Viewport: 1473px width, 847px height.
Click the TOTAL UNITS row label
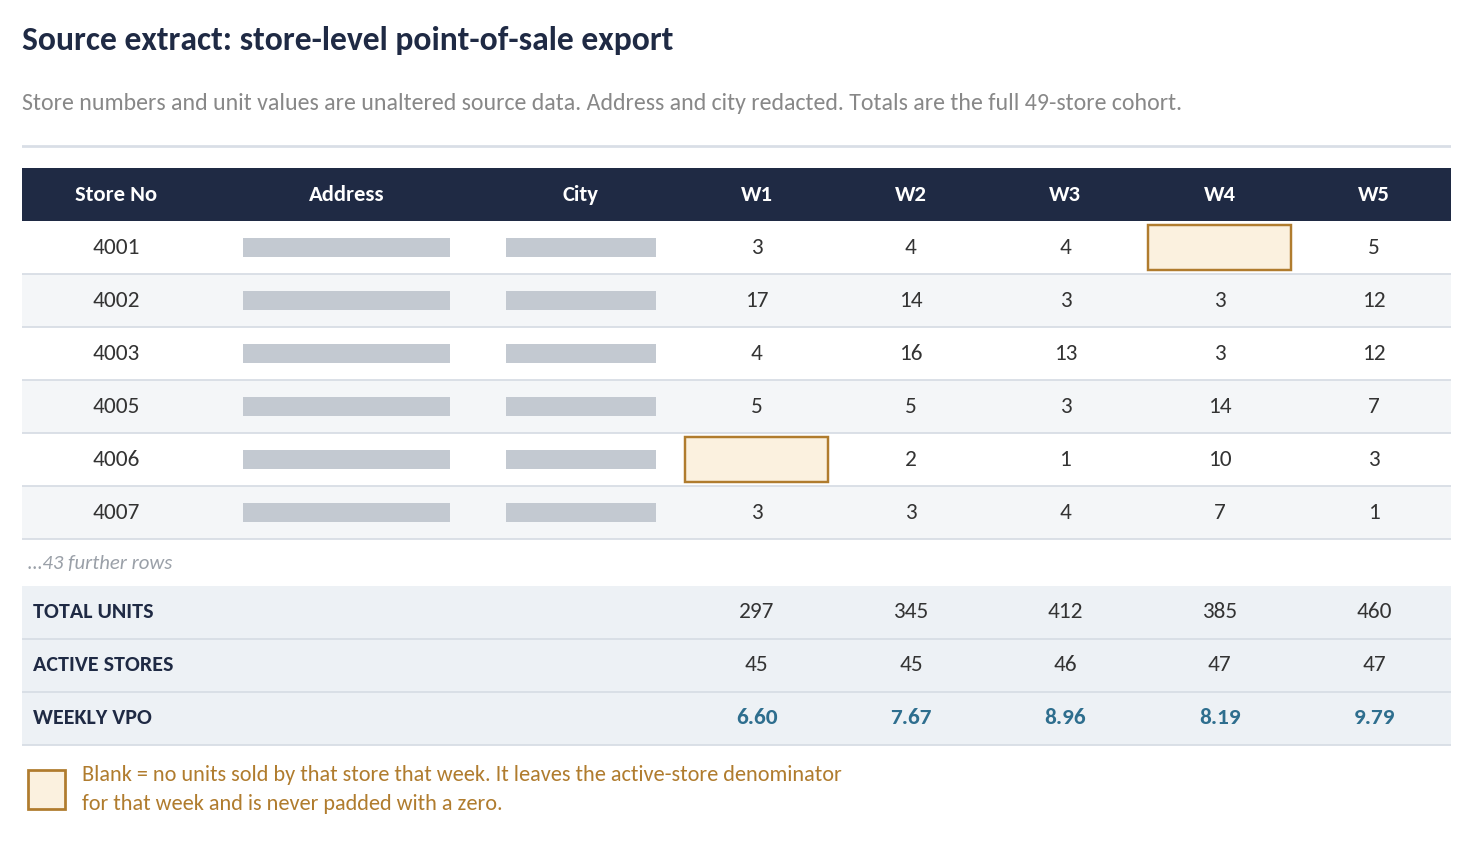click(93, 611)
